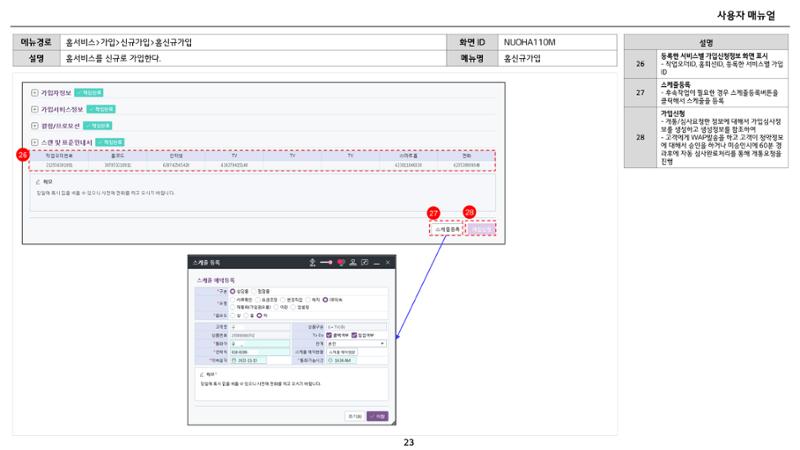This screenshot has height=450, width=800.
Task: Open the 관계 dropdown in the dialog
Action: [356, 344]
